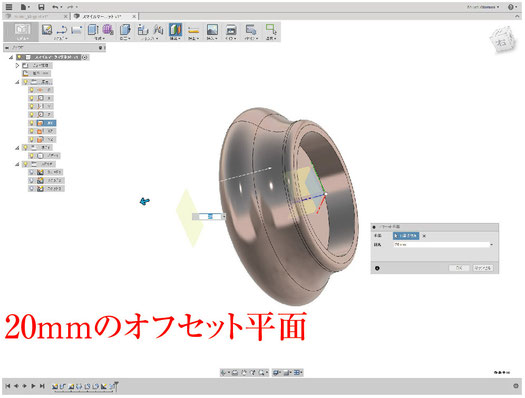Click the purple Create Form sphere icon
525x398 pixels.
click(x=108, y=30)
